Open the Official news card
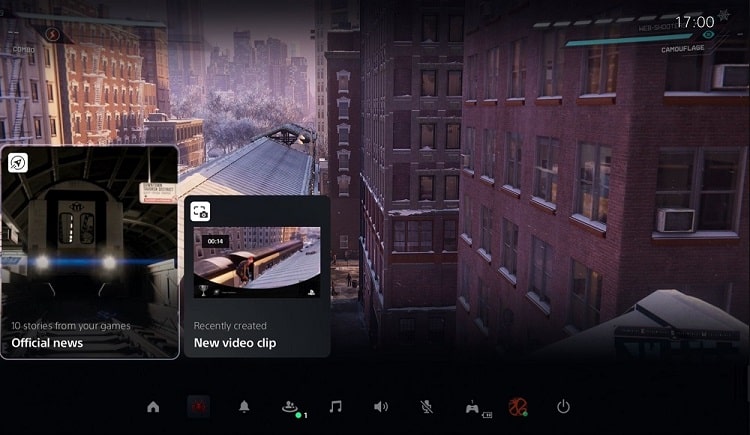The width and height of the screenshot is (750, 435). [x=90, y=252]
